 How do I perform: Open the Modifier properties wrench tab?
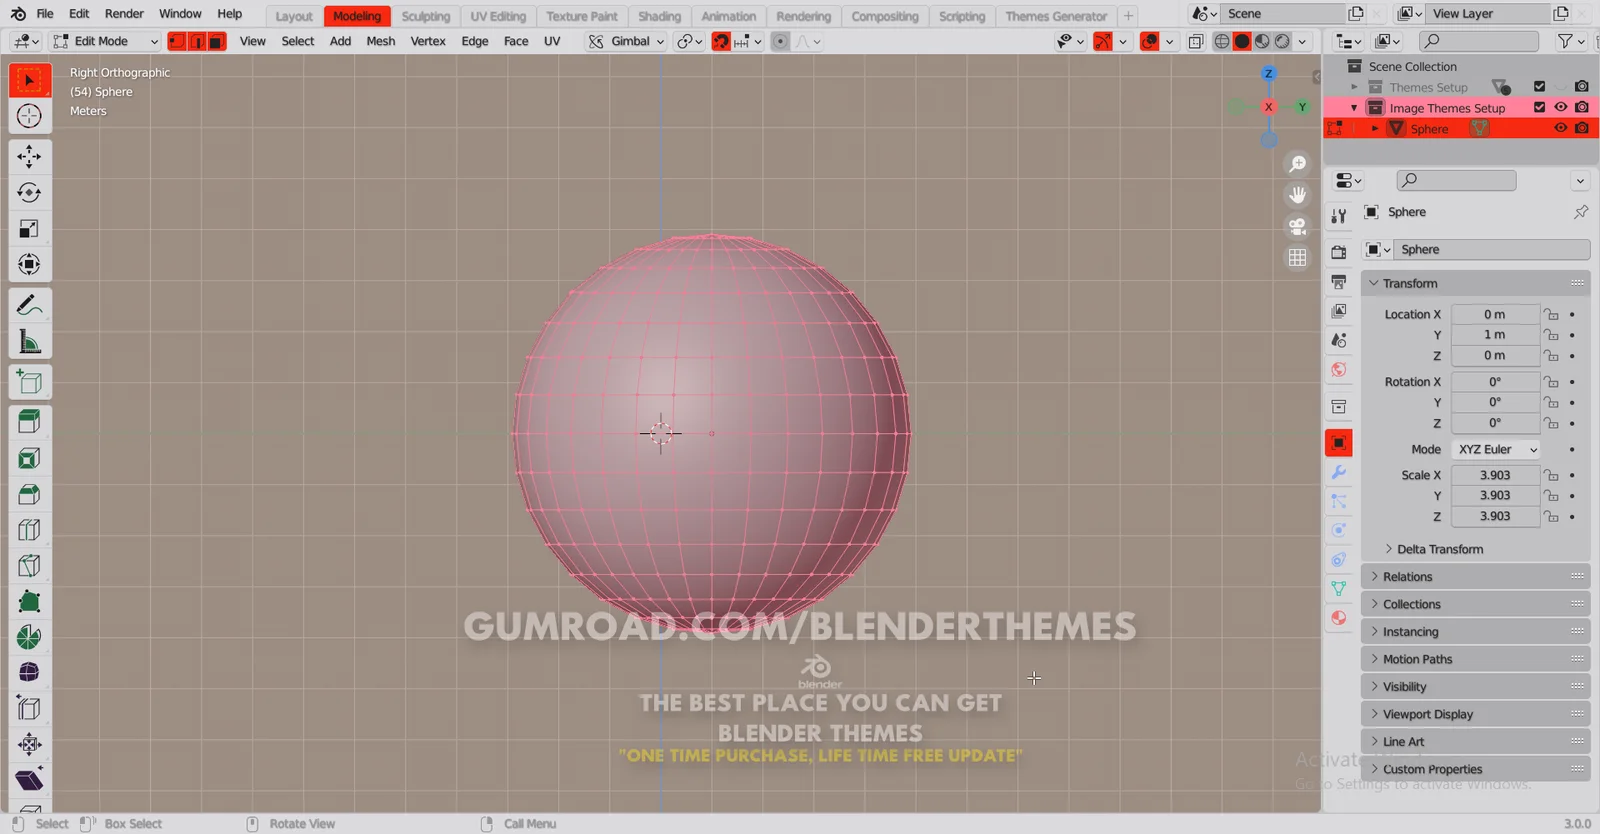[x=1339, y=472]
